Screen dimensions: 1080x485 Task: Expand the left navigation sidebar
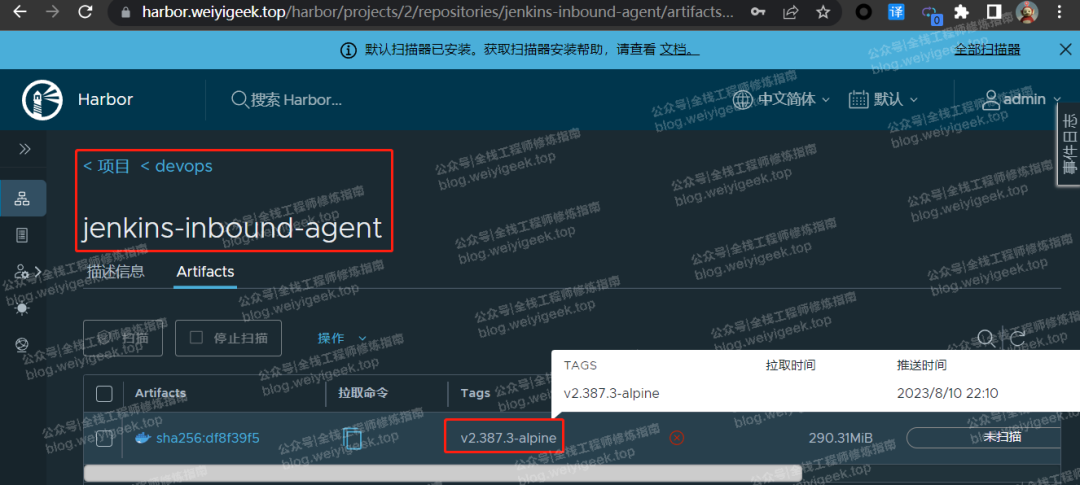tap(24, 149)
